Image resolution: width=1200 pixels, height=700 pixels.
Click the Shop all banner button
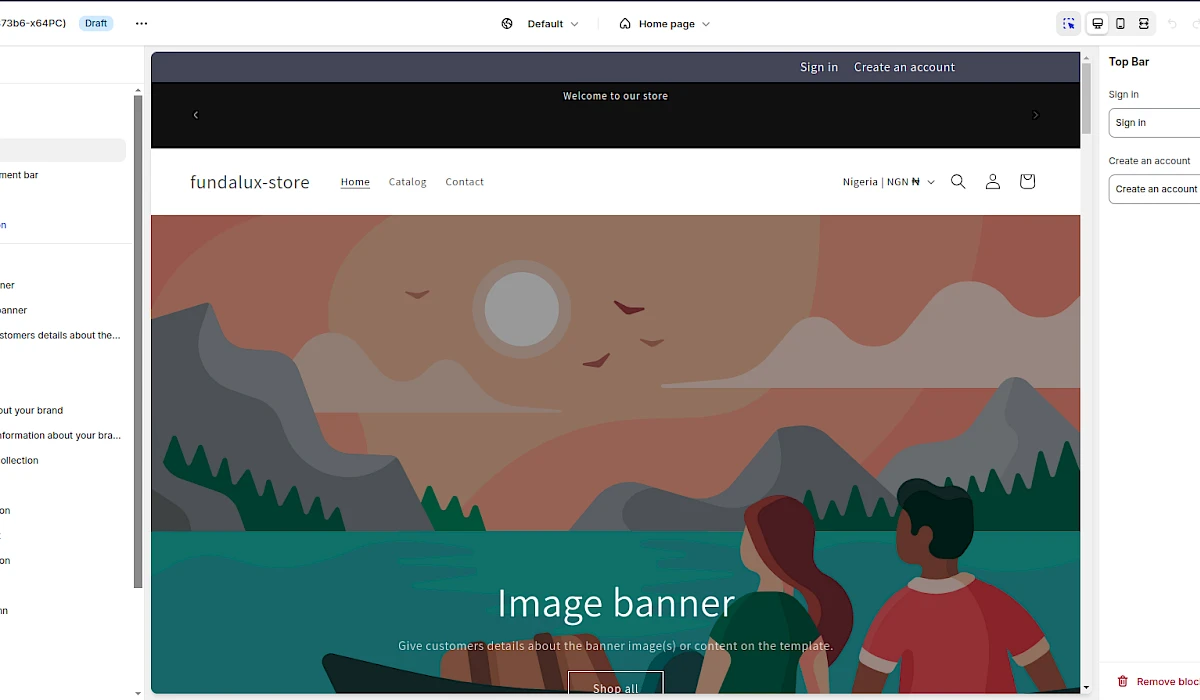615,687
